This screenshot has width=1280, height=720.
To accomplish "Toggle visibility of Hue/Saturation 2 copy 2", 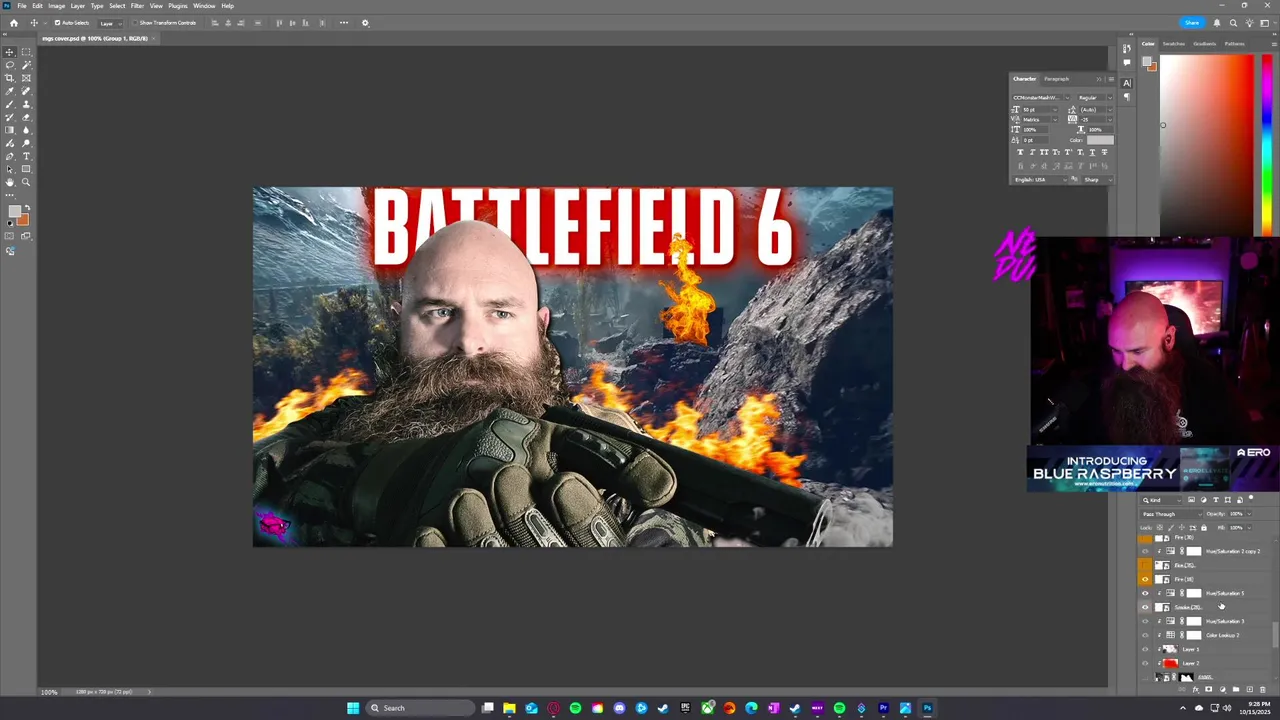I will tap(1145, 551).
